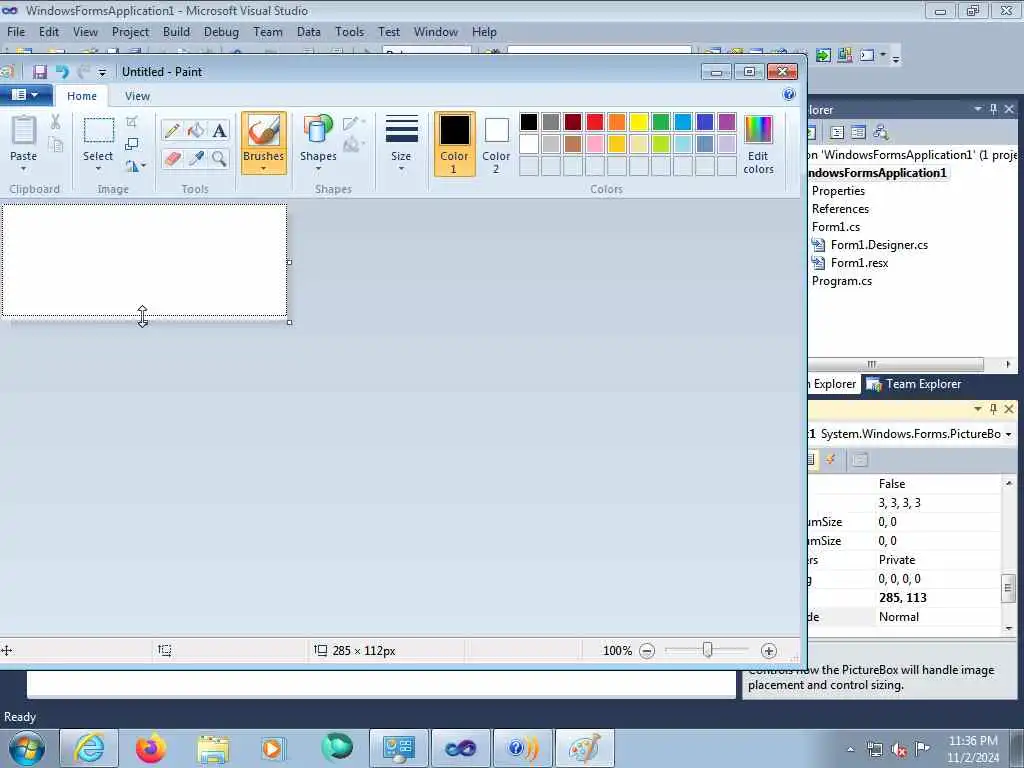Open Paint Help question mark icon
1024x768 pixels.
[789, 95]
